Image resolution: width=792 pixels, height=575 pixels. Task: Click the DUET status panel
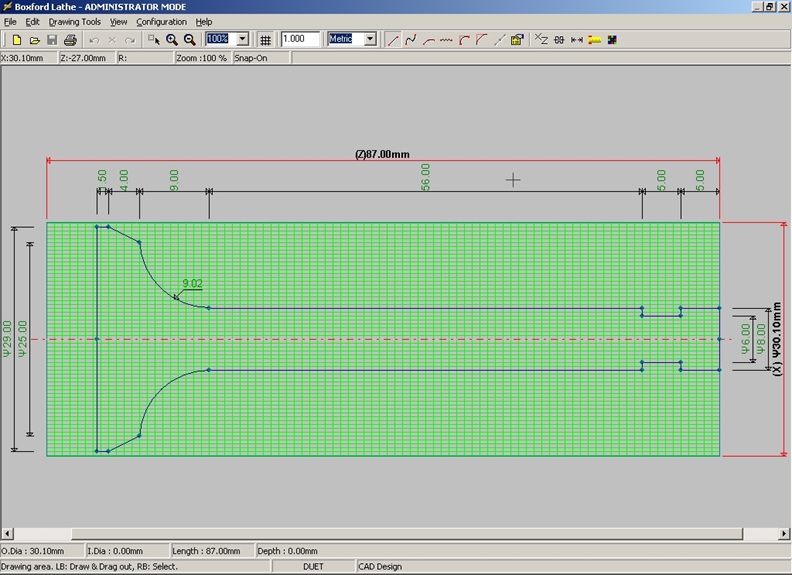tap(313, 566)
